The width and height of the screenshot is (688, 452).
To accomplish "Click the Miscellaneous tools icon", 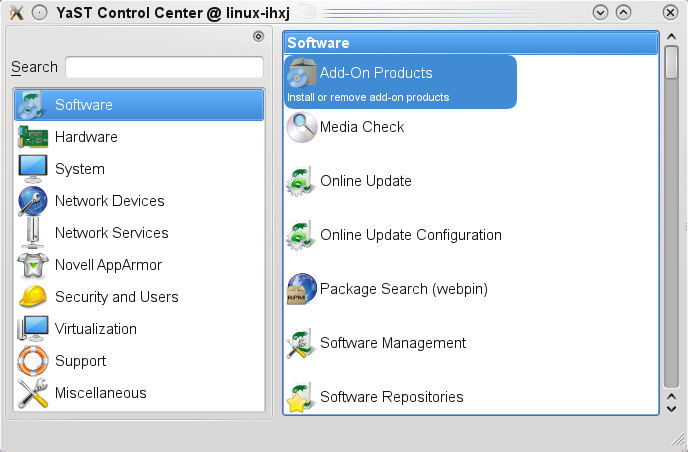I will point(33,393).
